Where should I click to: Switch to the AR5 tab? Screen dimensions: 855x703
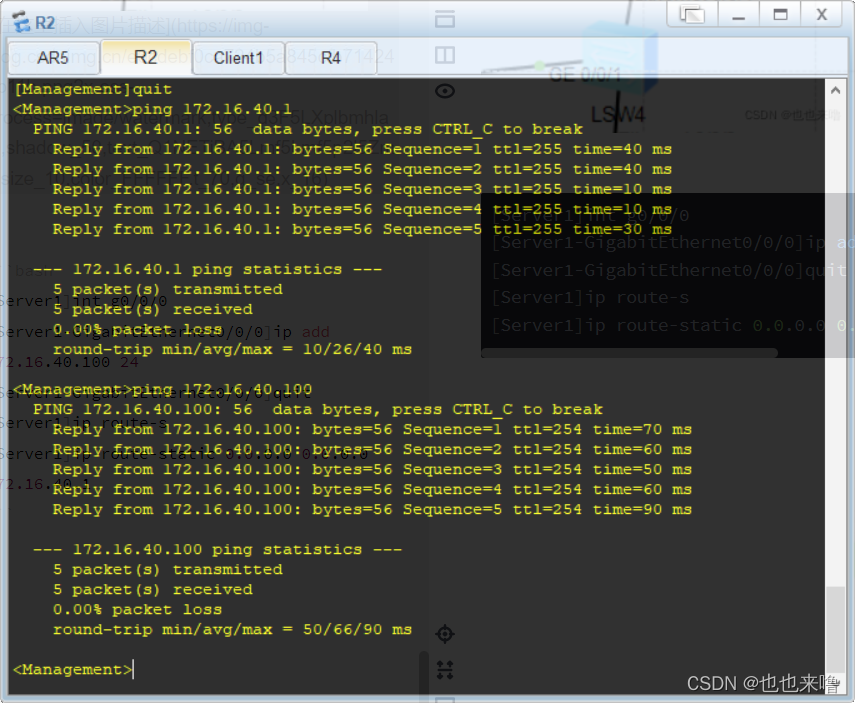53,57
